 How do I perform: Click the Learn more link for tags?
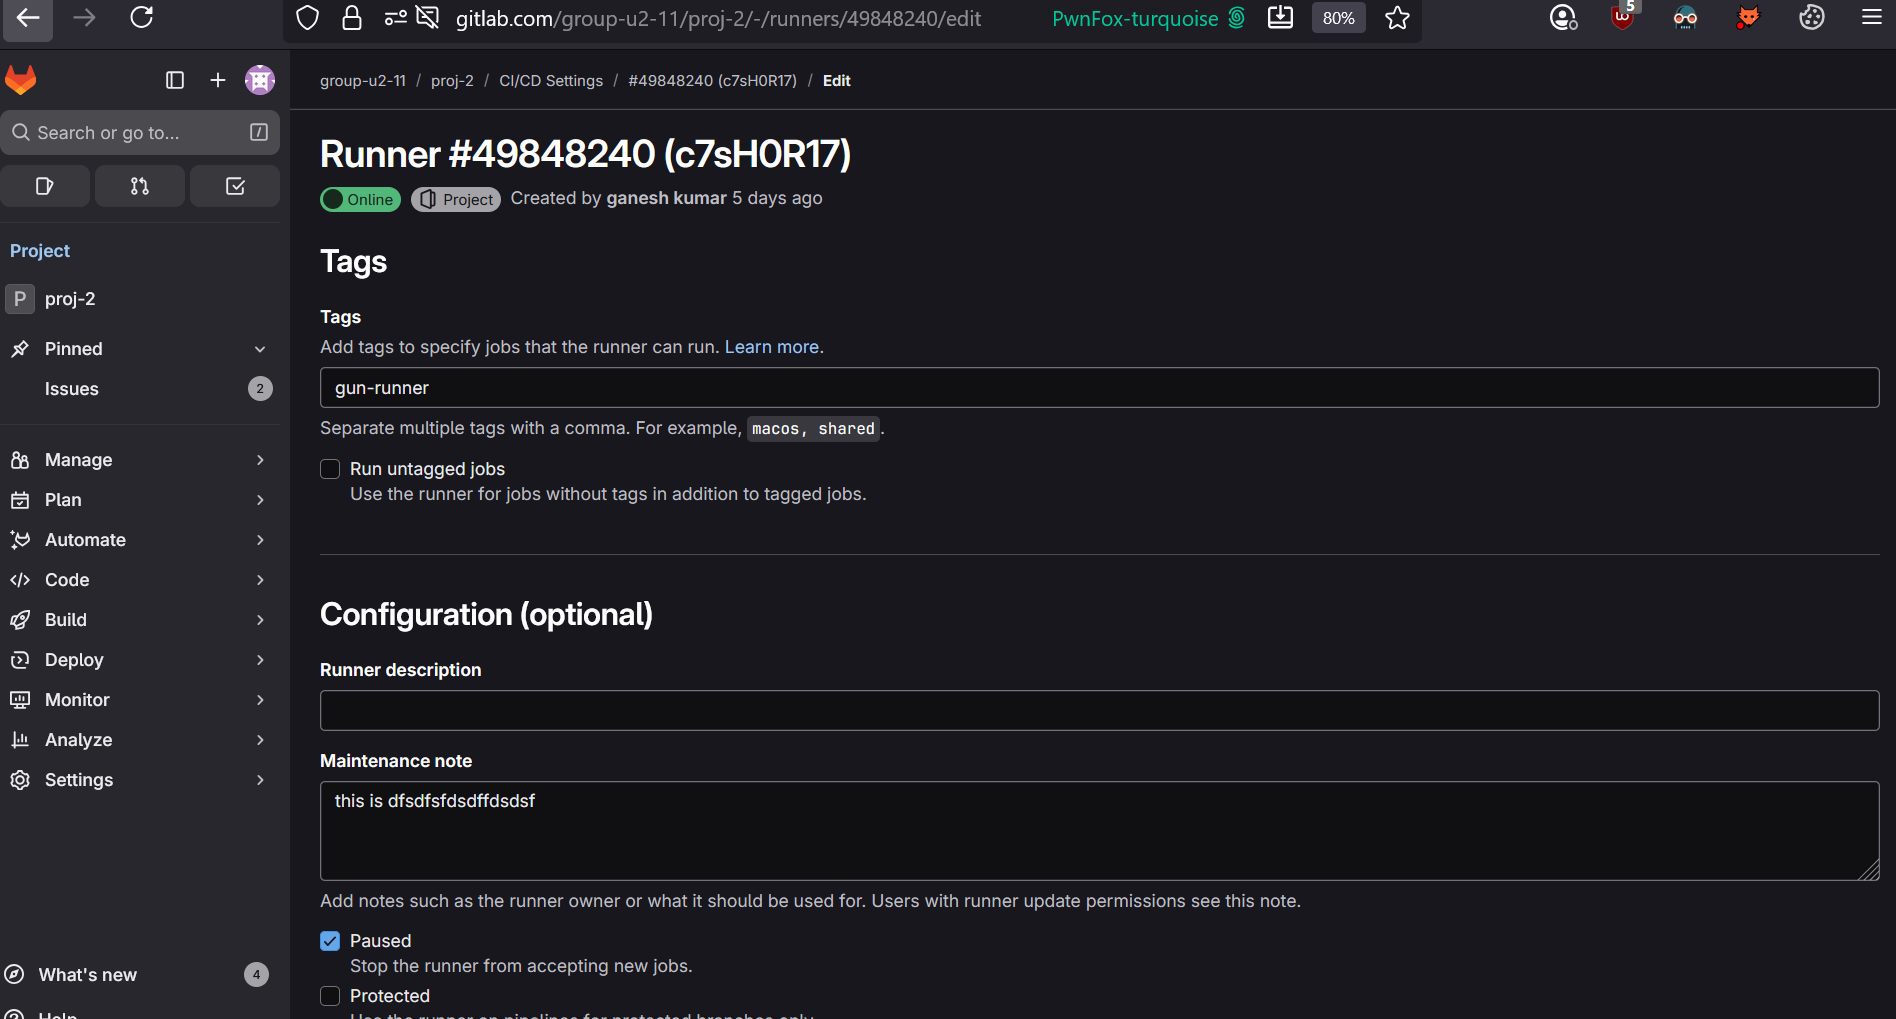coord(771,347)
